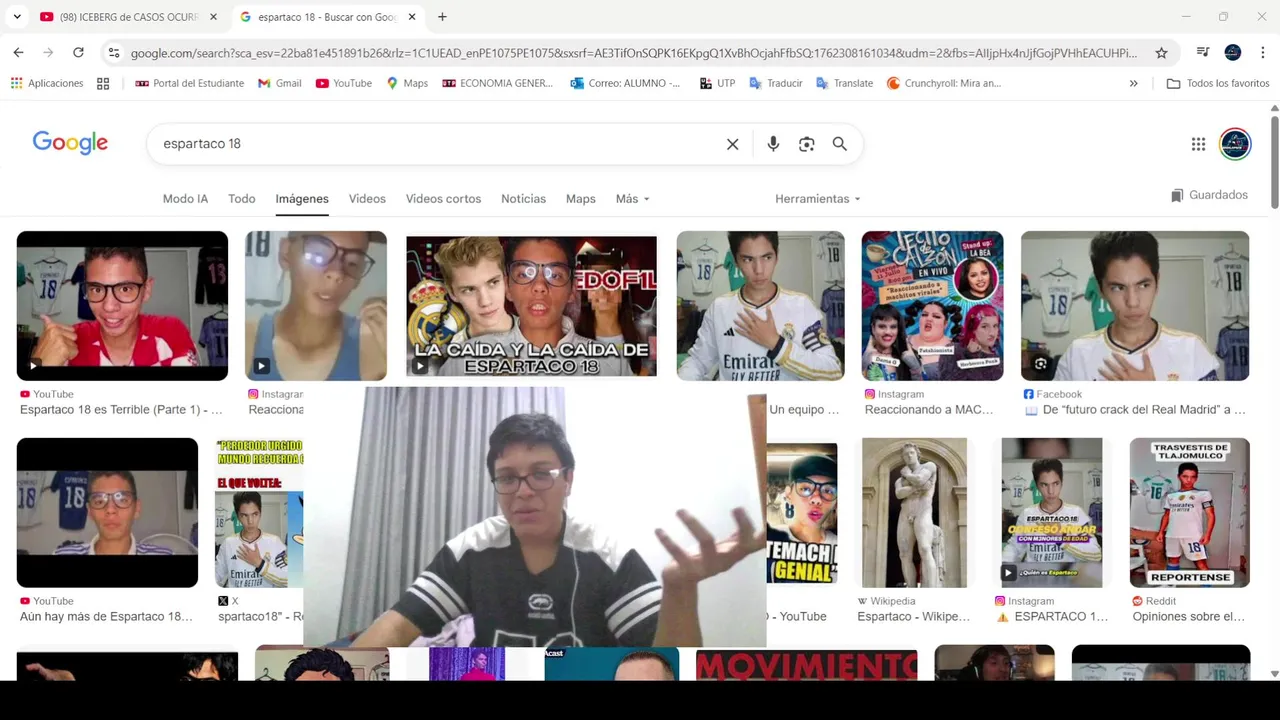Switch to Modo IA tab
The height and width of the screenshot is (720, 1280).
tap(185, 199)
